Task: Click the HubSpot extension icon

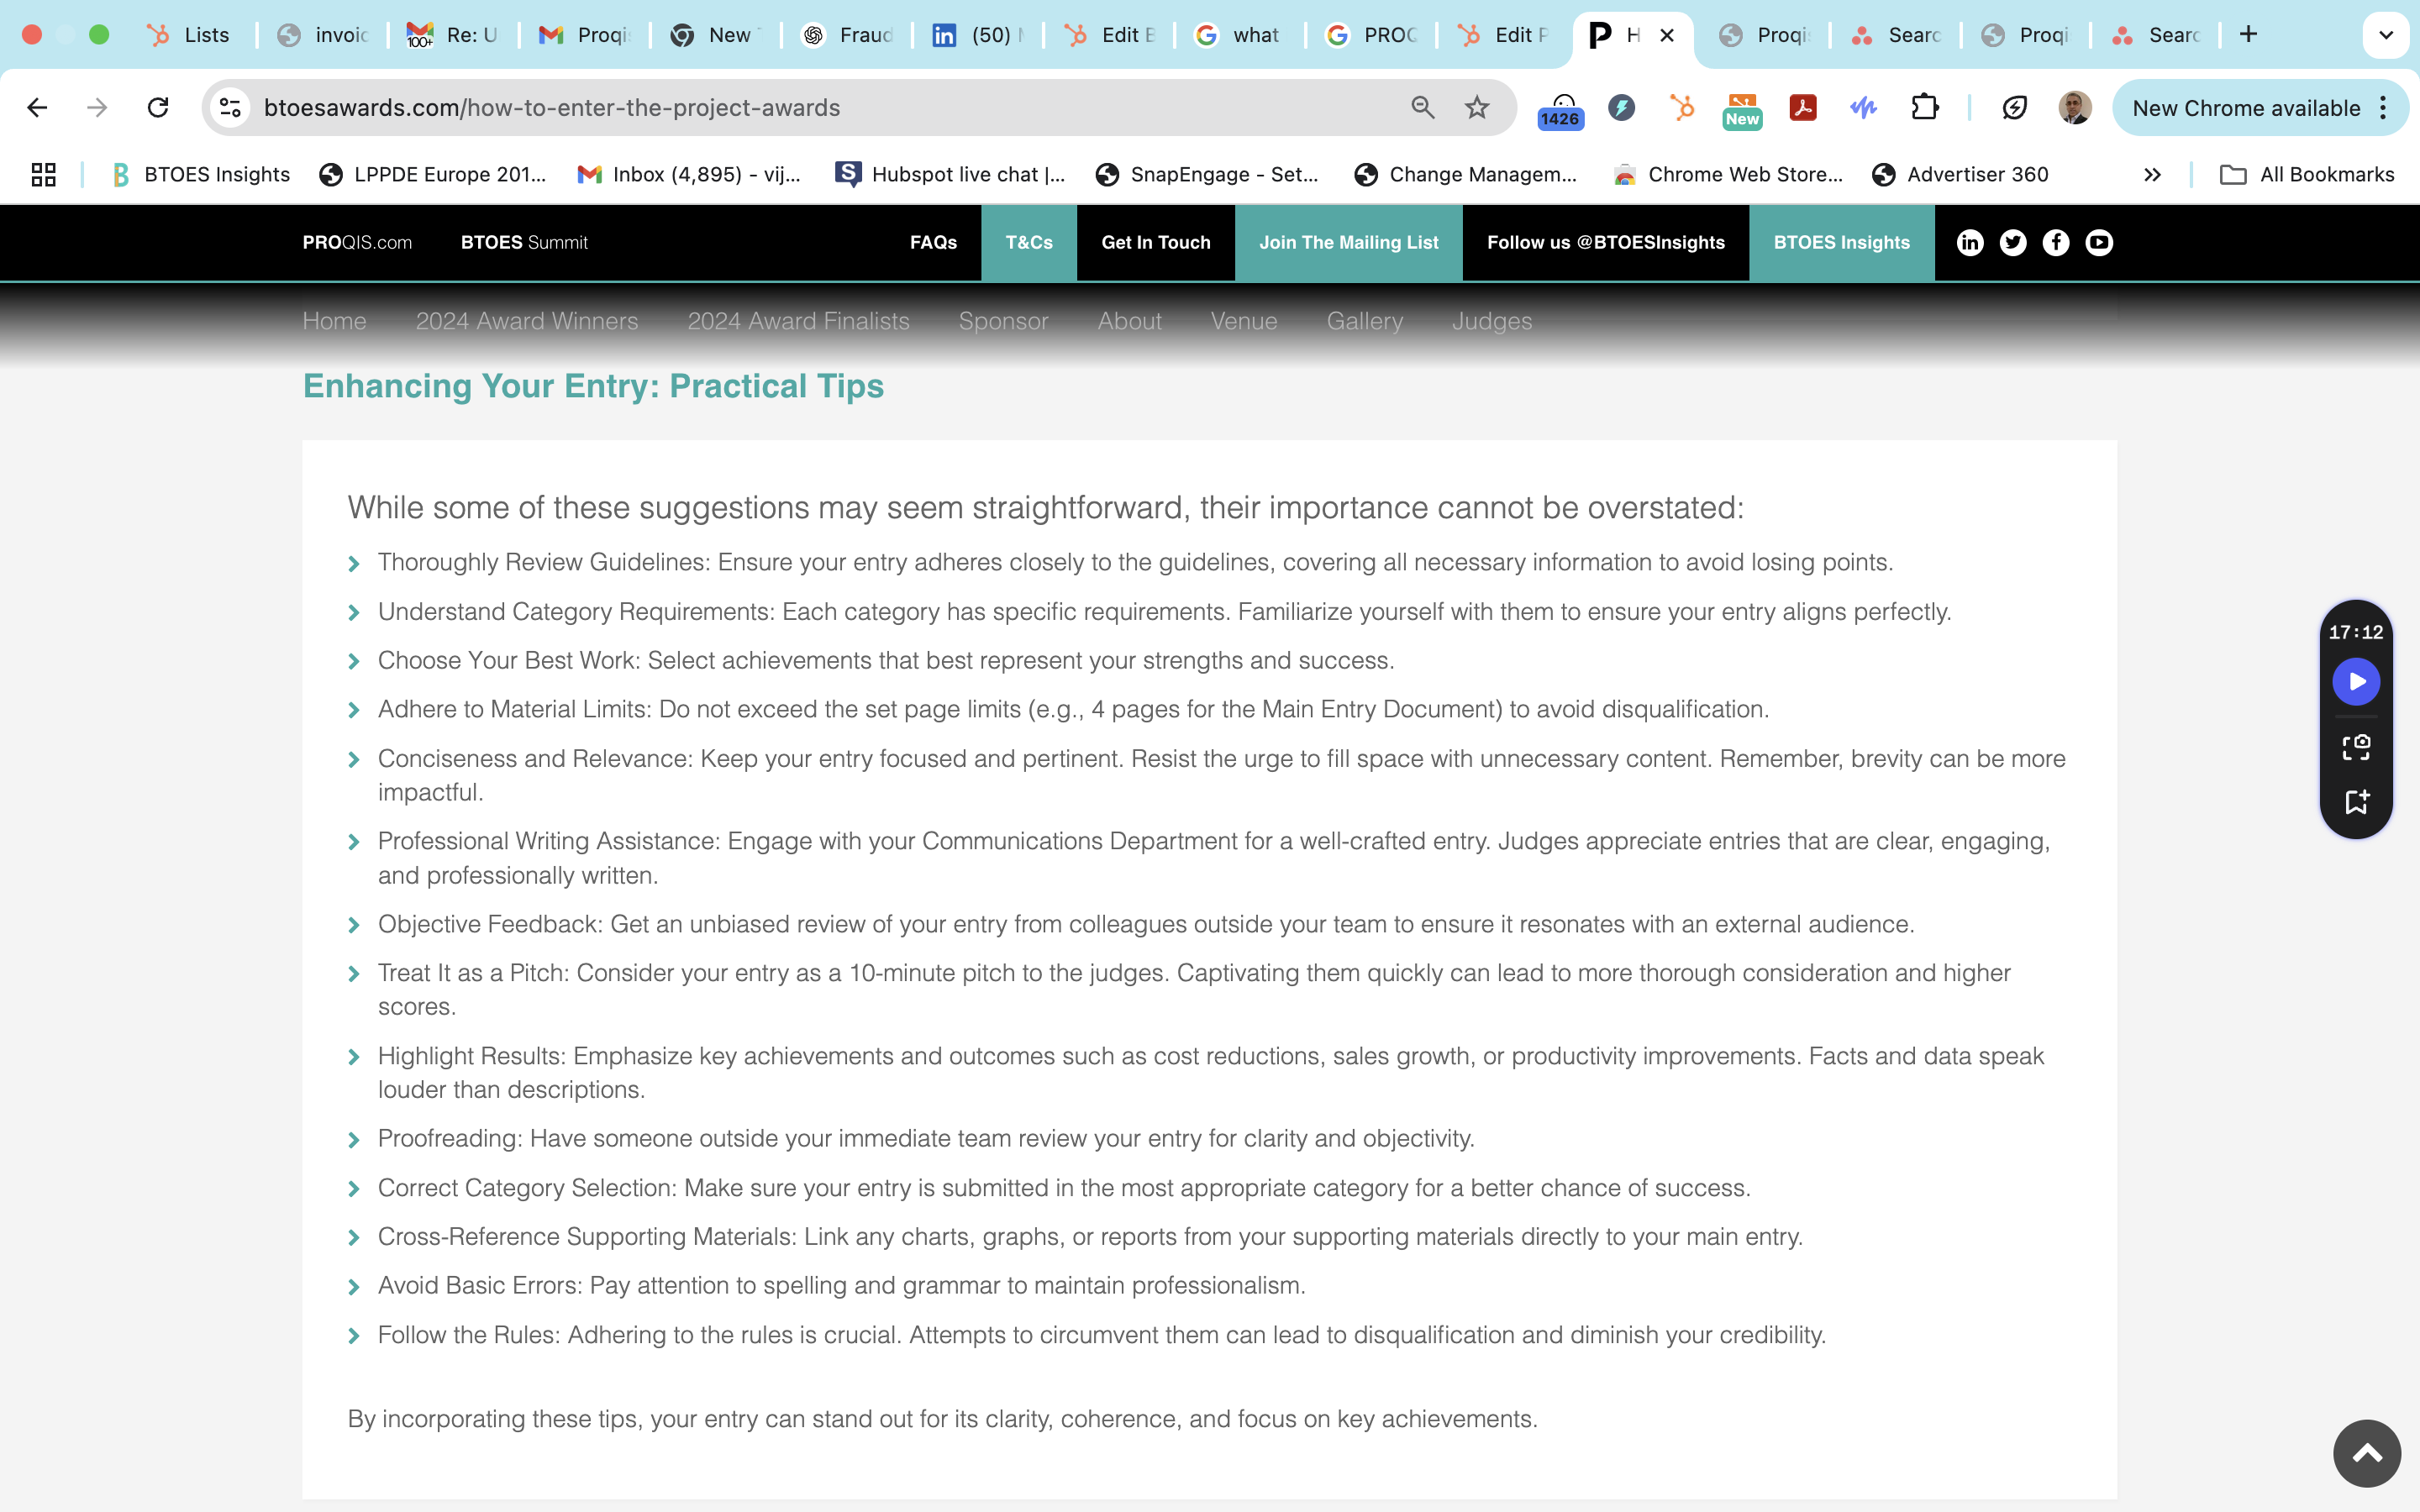Action: click(x=1682, y=108)
